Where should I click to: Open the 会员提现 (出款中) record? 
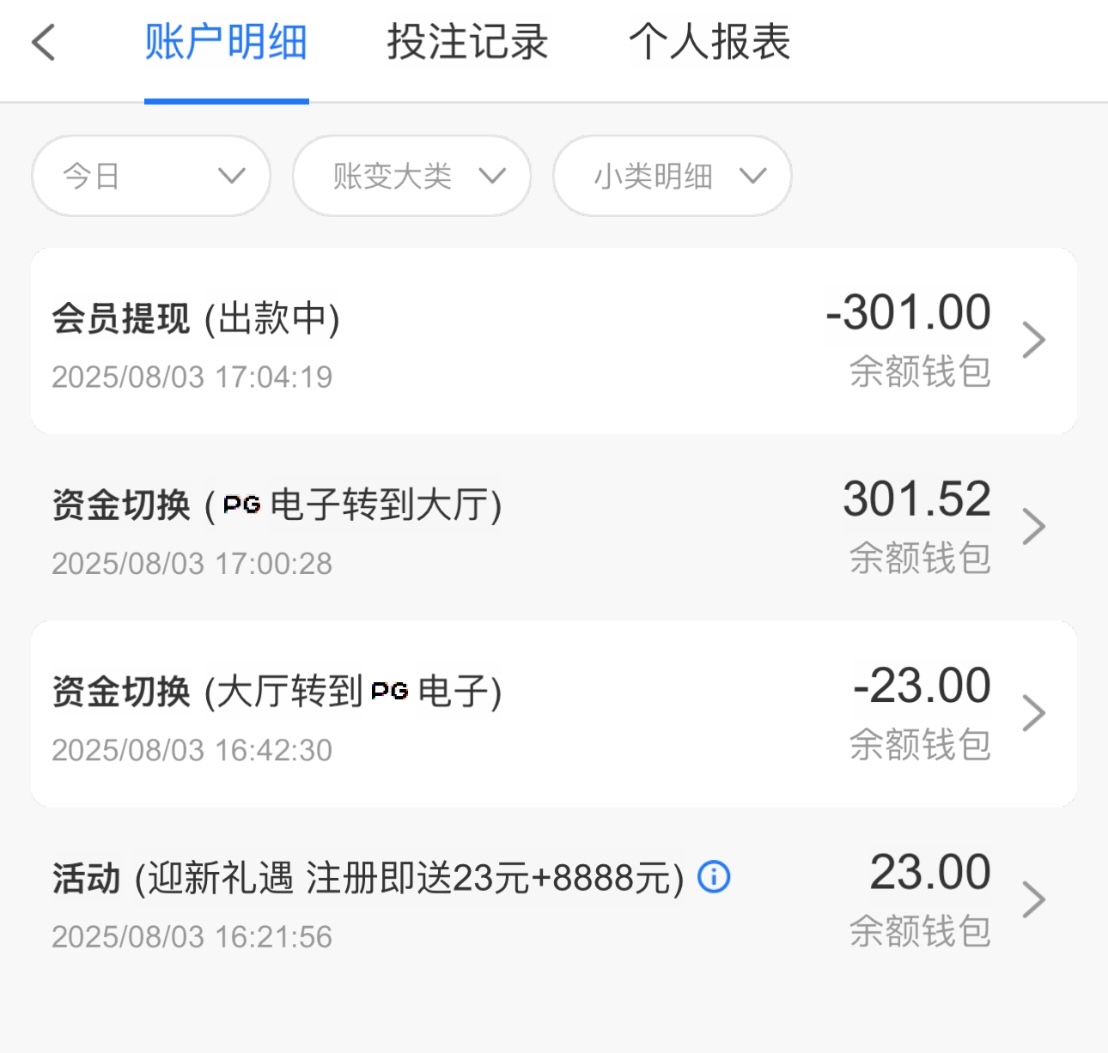196,320
